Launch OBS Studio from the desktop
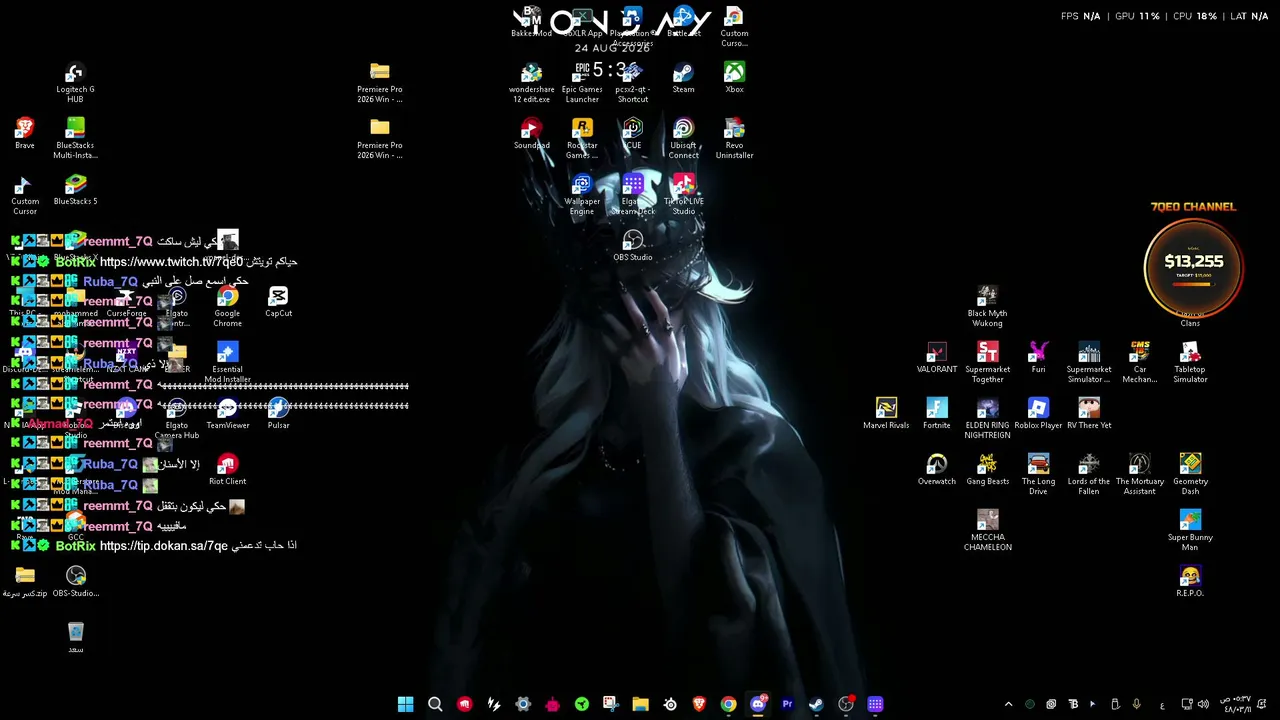The image size is (1280, 720). (x=633, y=246)
